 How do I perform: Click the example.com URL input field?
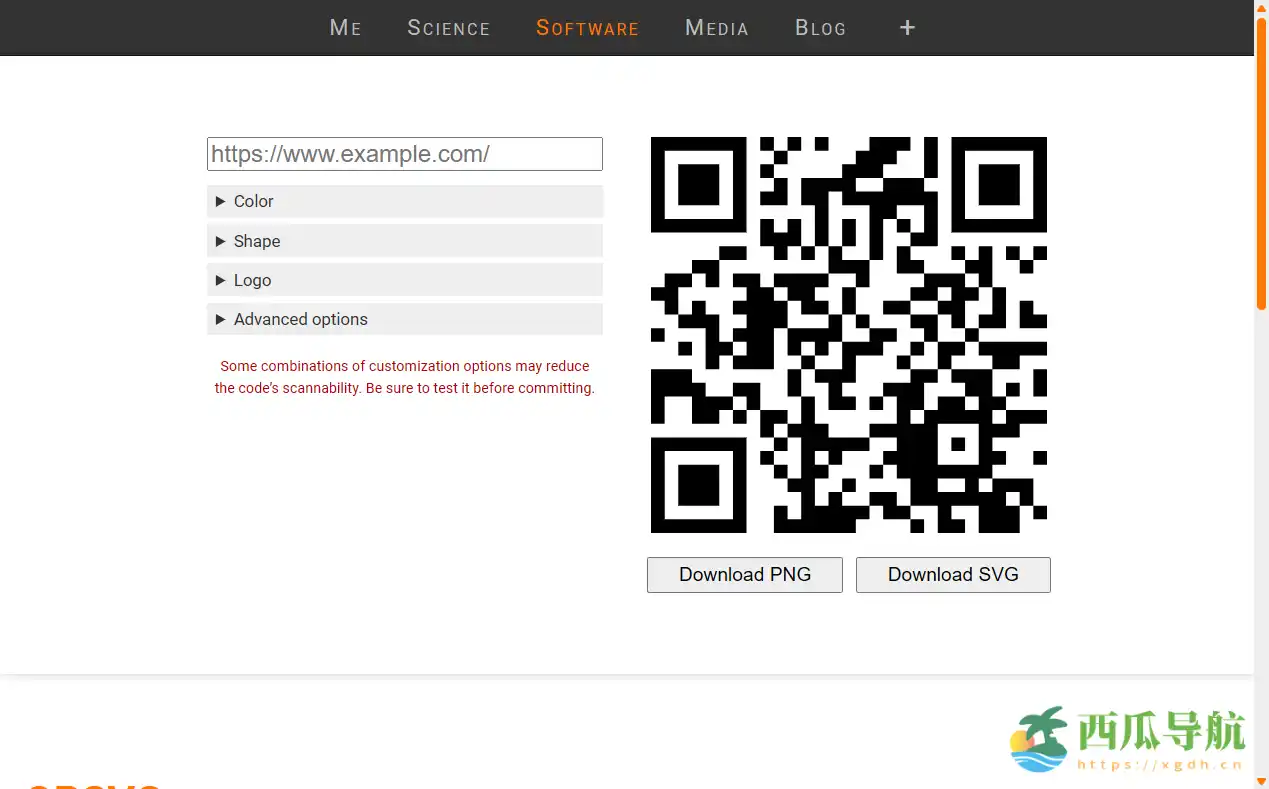404,153
